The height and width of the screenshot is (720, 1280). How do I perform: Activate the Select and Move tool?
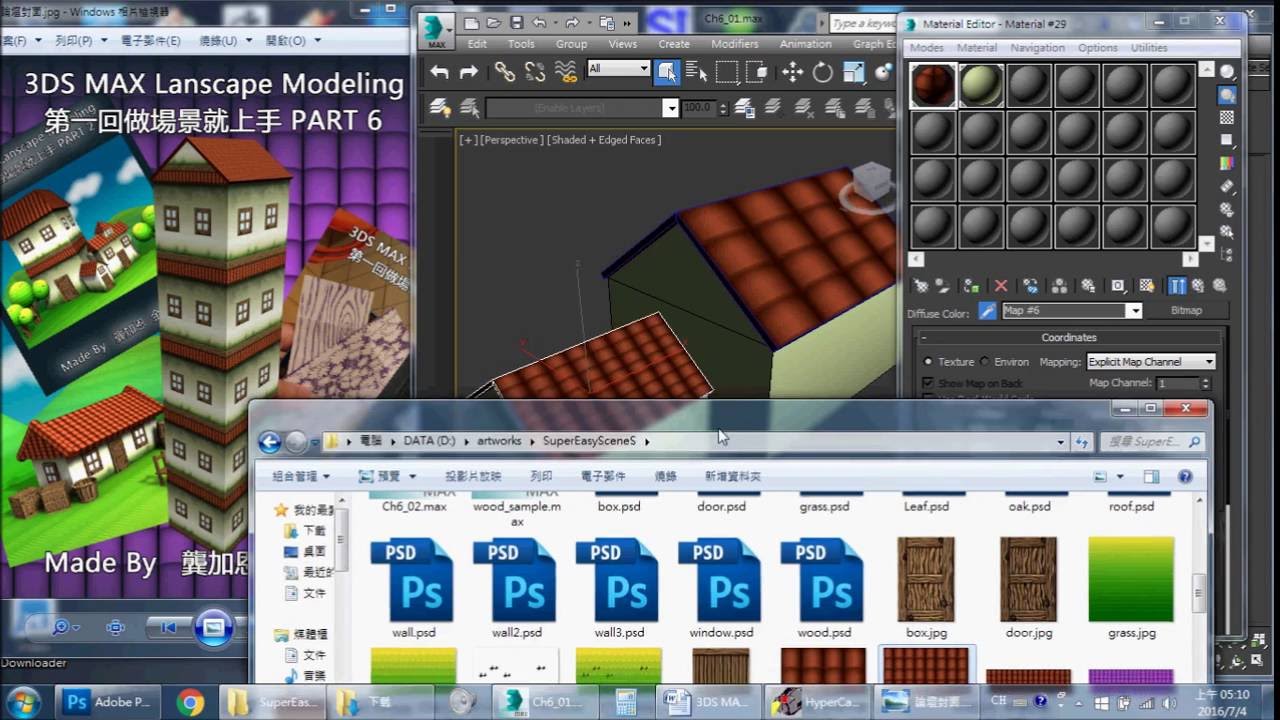(792, 72)
